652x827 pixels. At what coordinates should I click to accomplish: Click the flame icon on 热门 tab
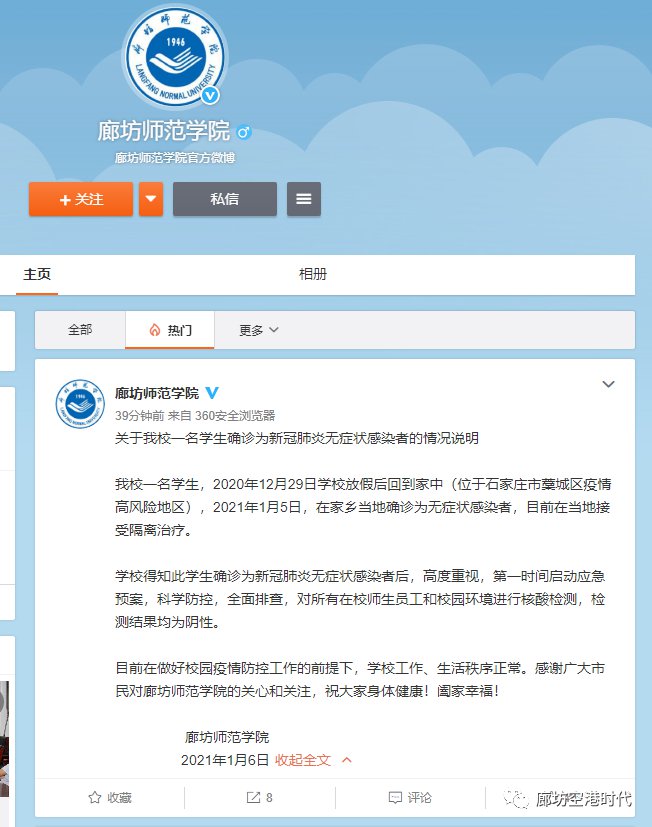[155, 330]
